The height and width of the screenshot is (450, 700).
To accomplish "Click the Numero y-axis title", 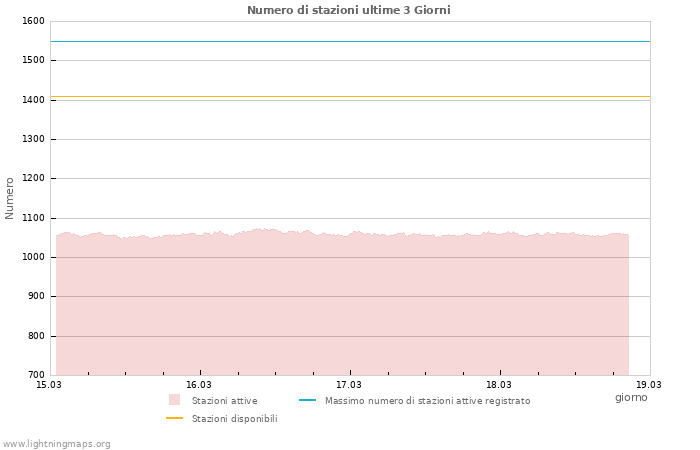I will [x=10, y=198].
